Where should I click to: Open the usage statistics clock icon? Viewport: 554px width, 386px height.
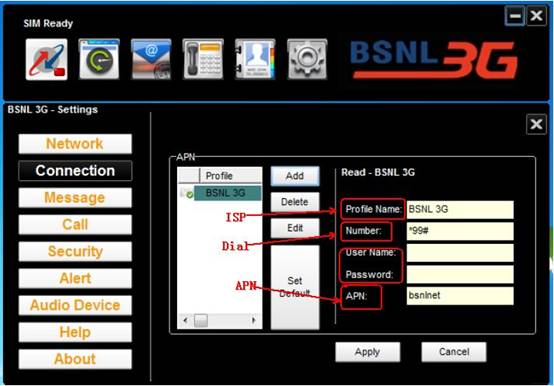99,59
